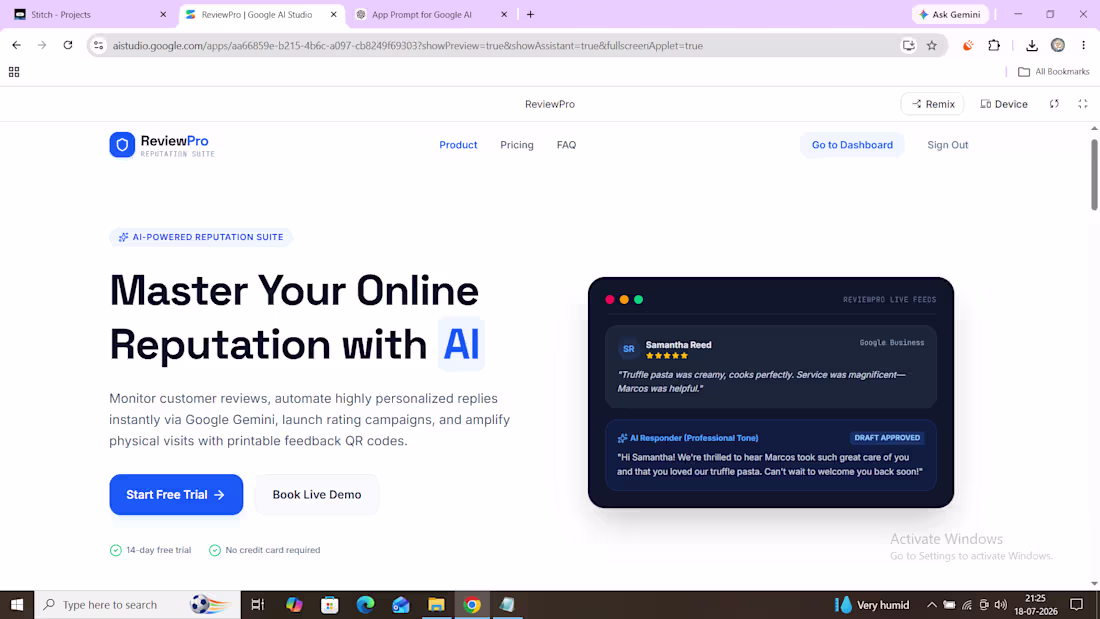Screen dimensions: 1100x619
Task: Click the install app icon in address bar
Action: click(x=908, y=46)
